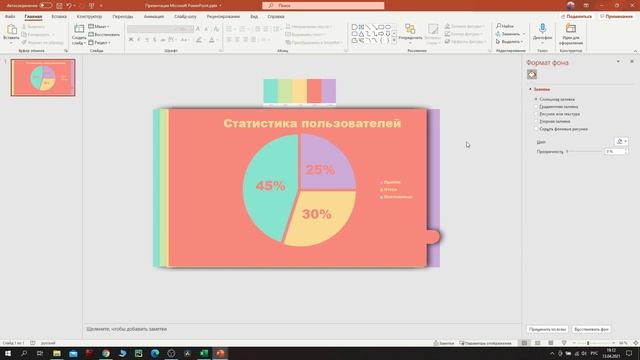Viewport: 640px width, 360px height.
Task: Switch to the Insert (Вставка) tab
Action: (x=59, y=17)
